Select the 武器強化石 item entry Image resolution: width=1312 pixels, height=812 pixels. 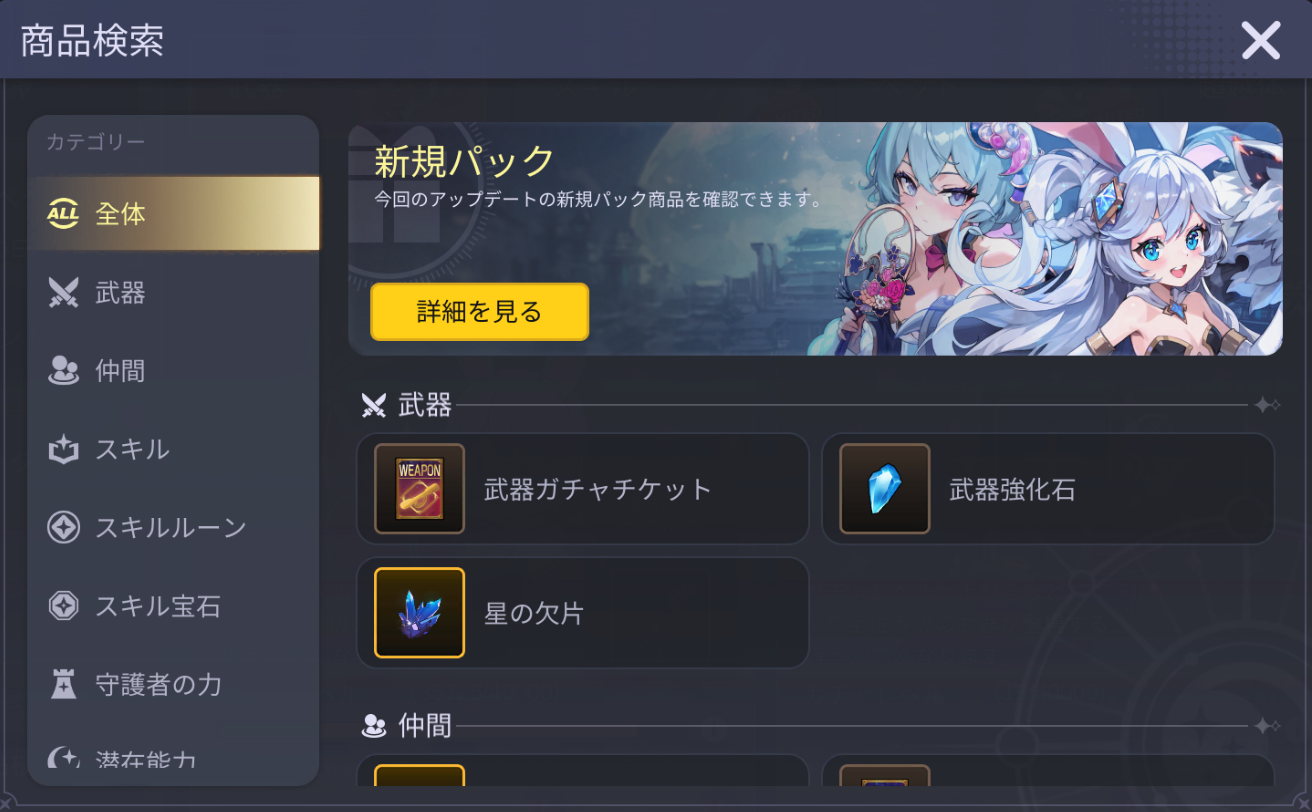(1048, 489)
